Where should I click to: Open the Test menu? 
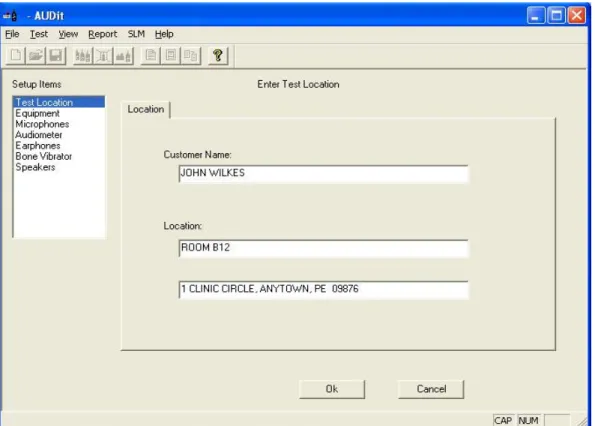pyautogui.click(x=39, y=34)
